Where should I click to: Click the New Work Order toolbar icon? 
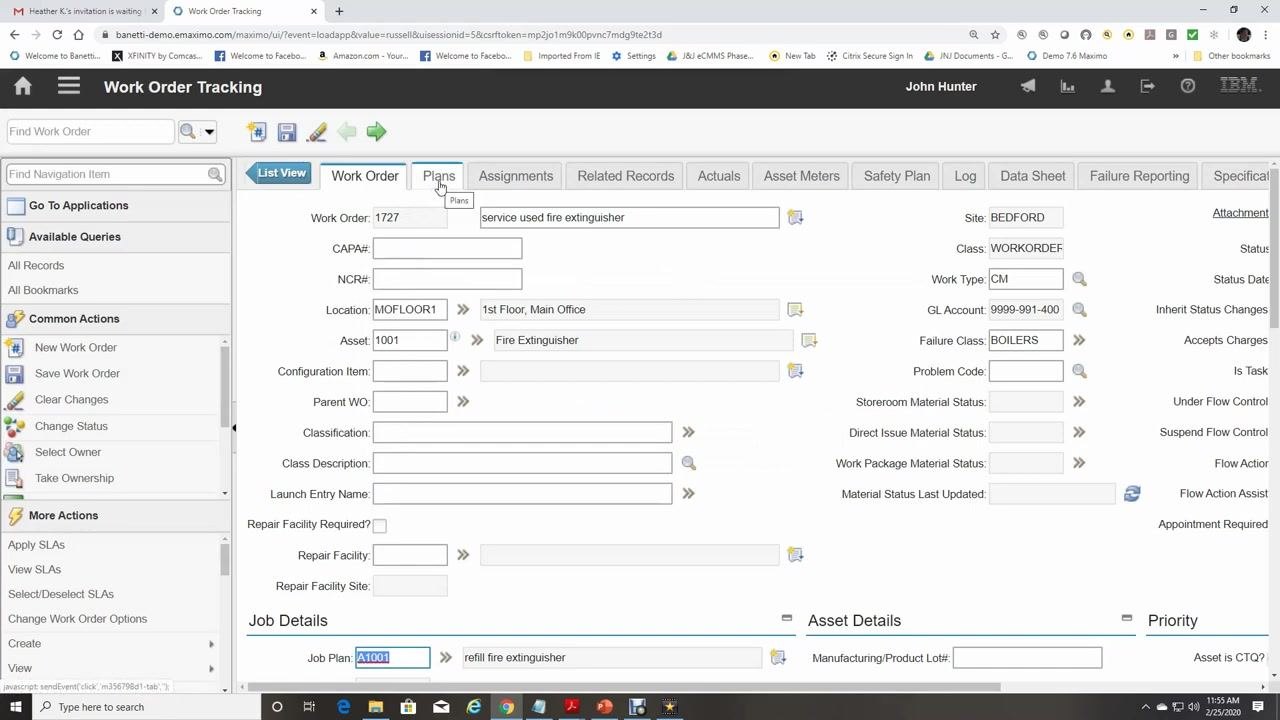pos(257,132)
